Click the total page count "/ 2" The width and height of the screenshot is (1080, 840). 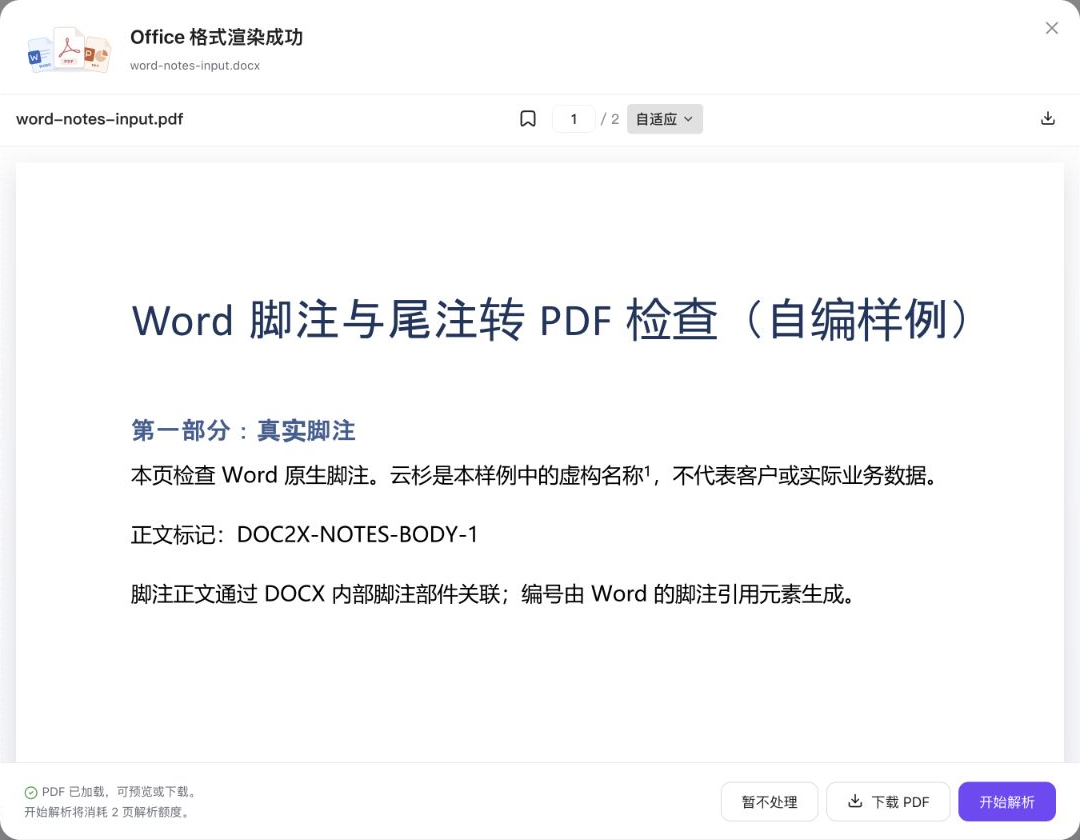click(610, 119)
